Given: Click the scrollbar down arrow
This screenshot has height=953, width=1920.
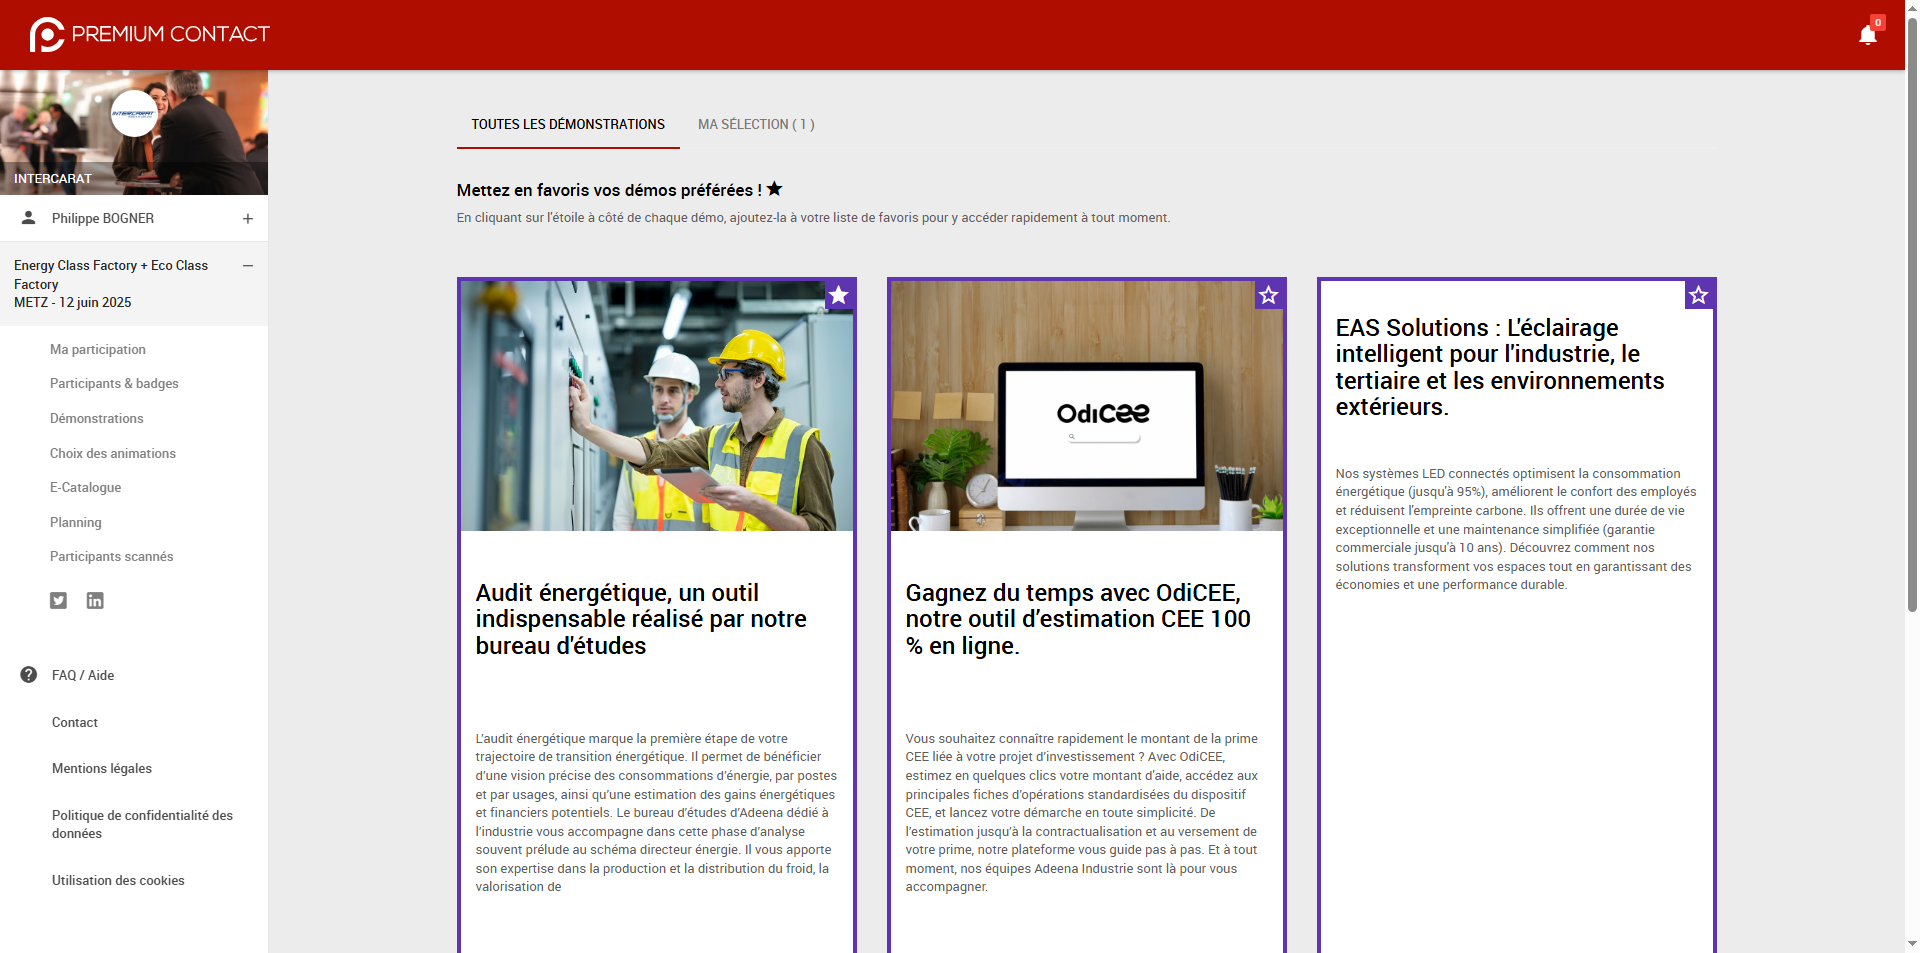Looking at the screenshot, I should (x=1912, y=943).
